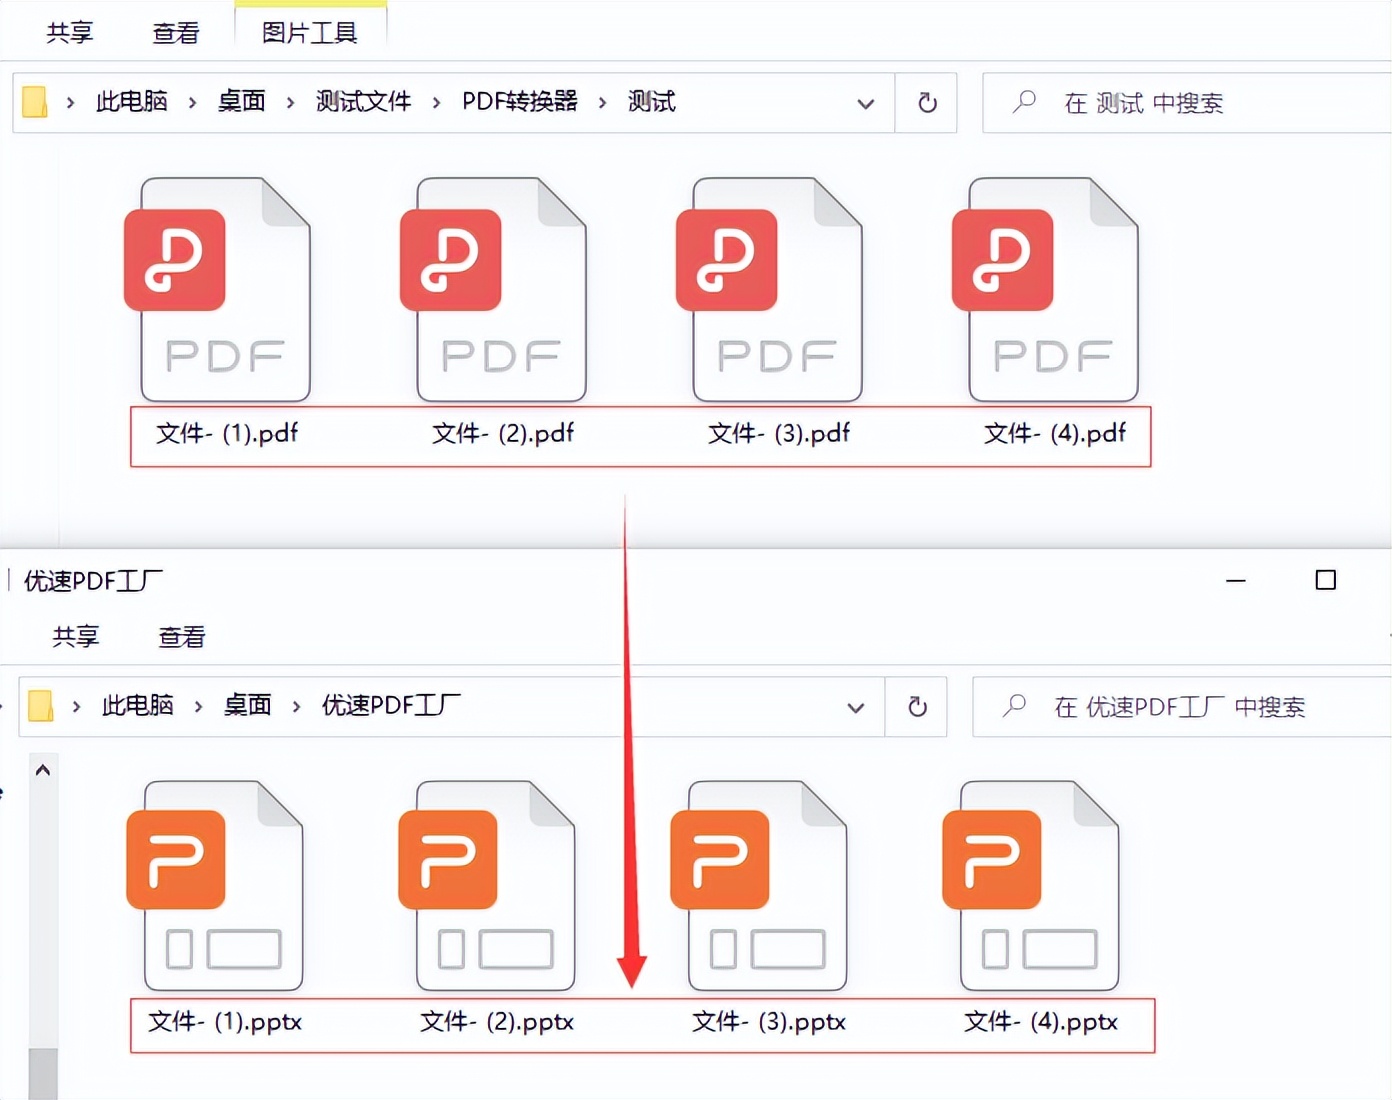Refresh the 优速PDF工厂 folder view

click(x=917, y=707)
